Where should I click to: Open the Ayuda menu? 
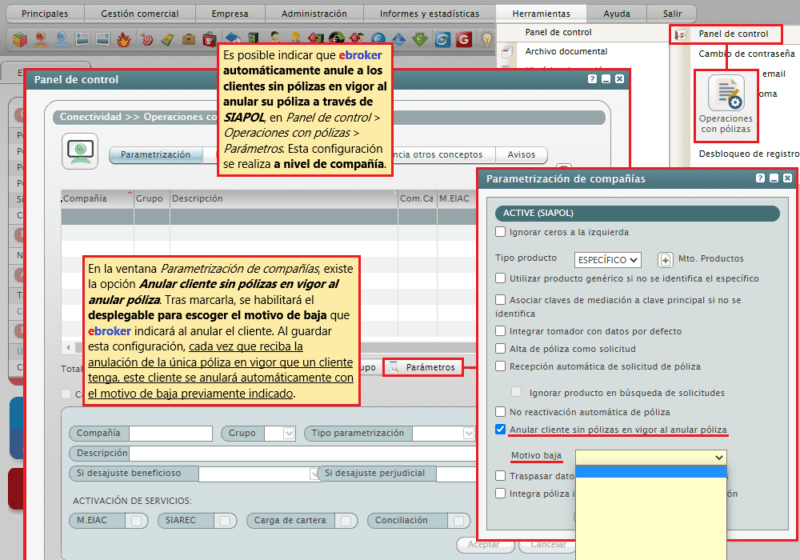point(616,14)
